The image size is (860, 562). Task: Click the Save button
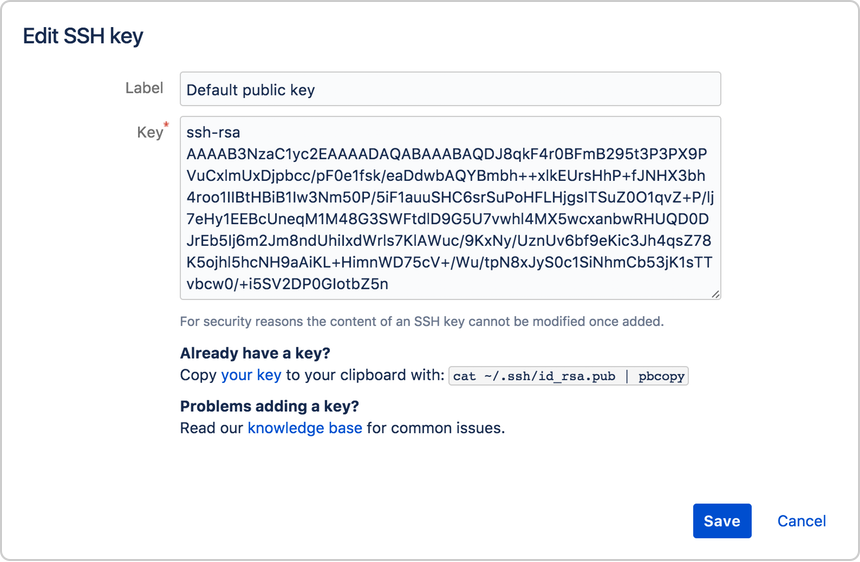pos(722,520)
